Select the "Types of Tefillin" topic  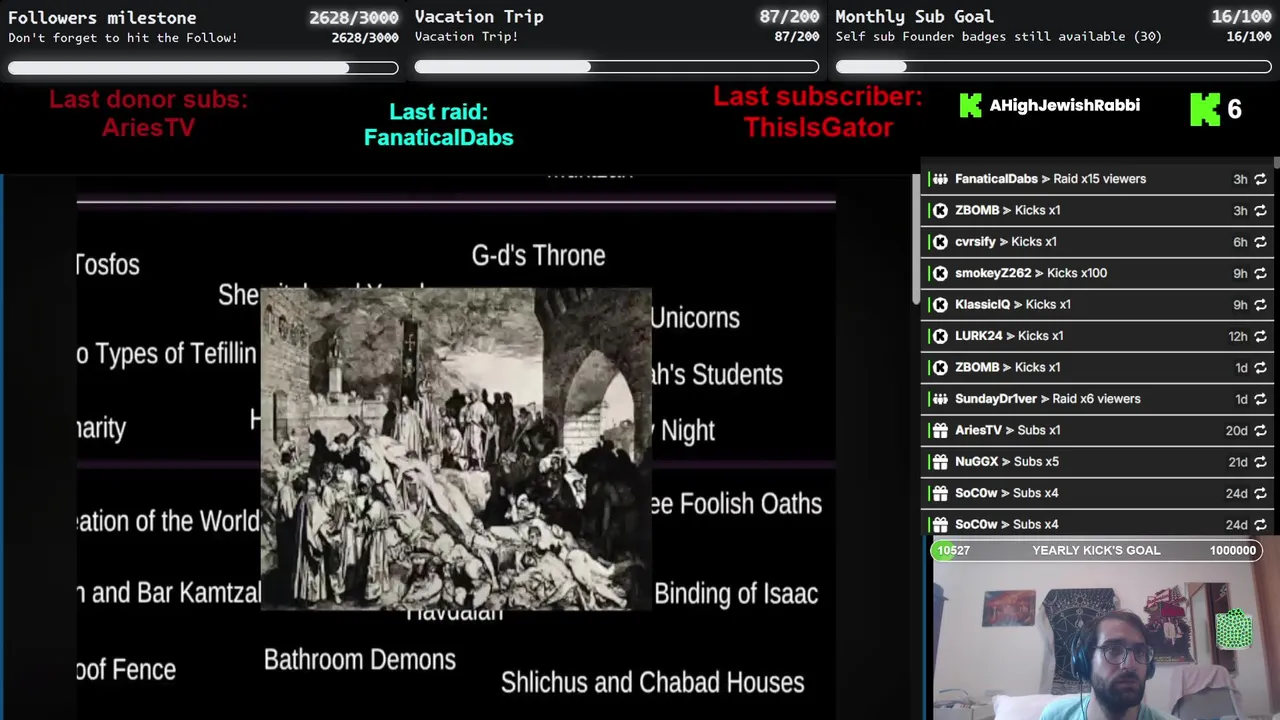(x=166, y=354)
